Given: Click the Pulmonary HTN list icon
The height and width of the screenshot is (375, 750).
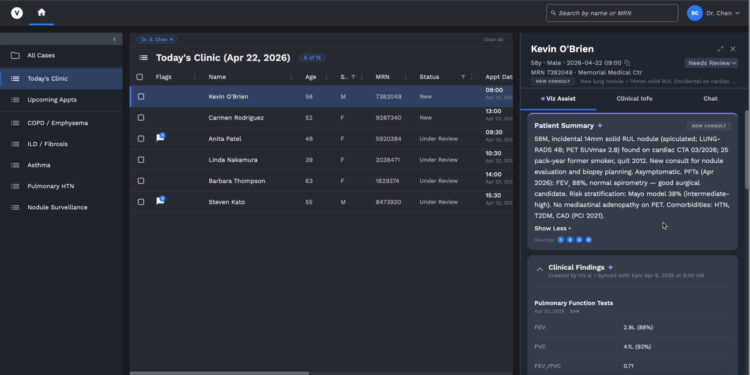Looking at the screenshot, I should click(x=15, y=186).
